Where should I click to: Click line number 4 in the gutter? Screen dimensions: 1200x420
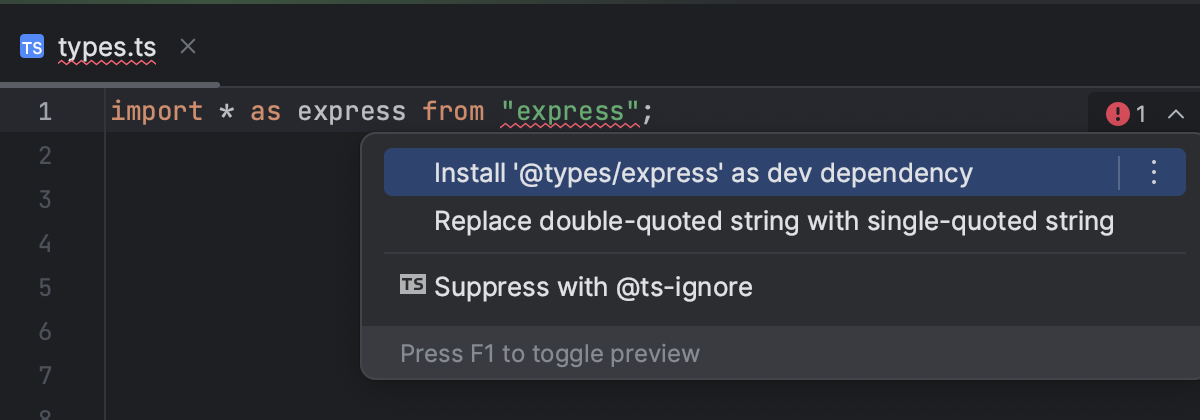(45, 243)
